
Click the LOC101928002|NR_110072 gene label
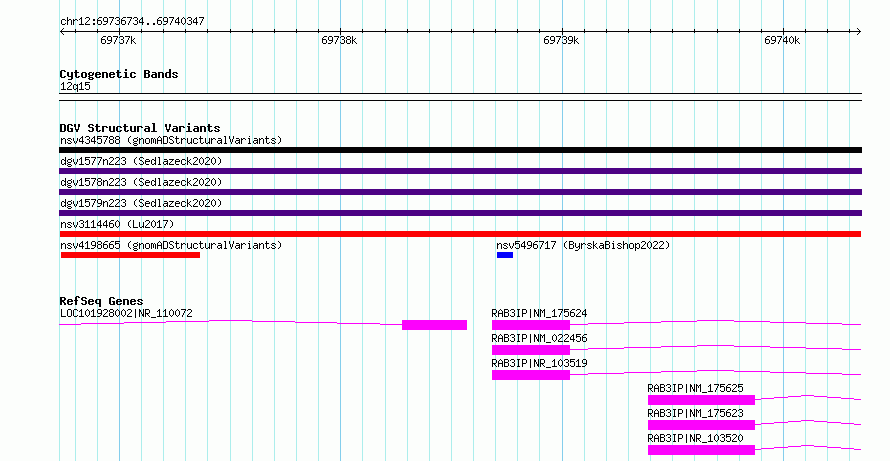pos(126,313)
